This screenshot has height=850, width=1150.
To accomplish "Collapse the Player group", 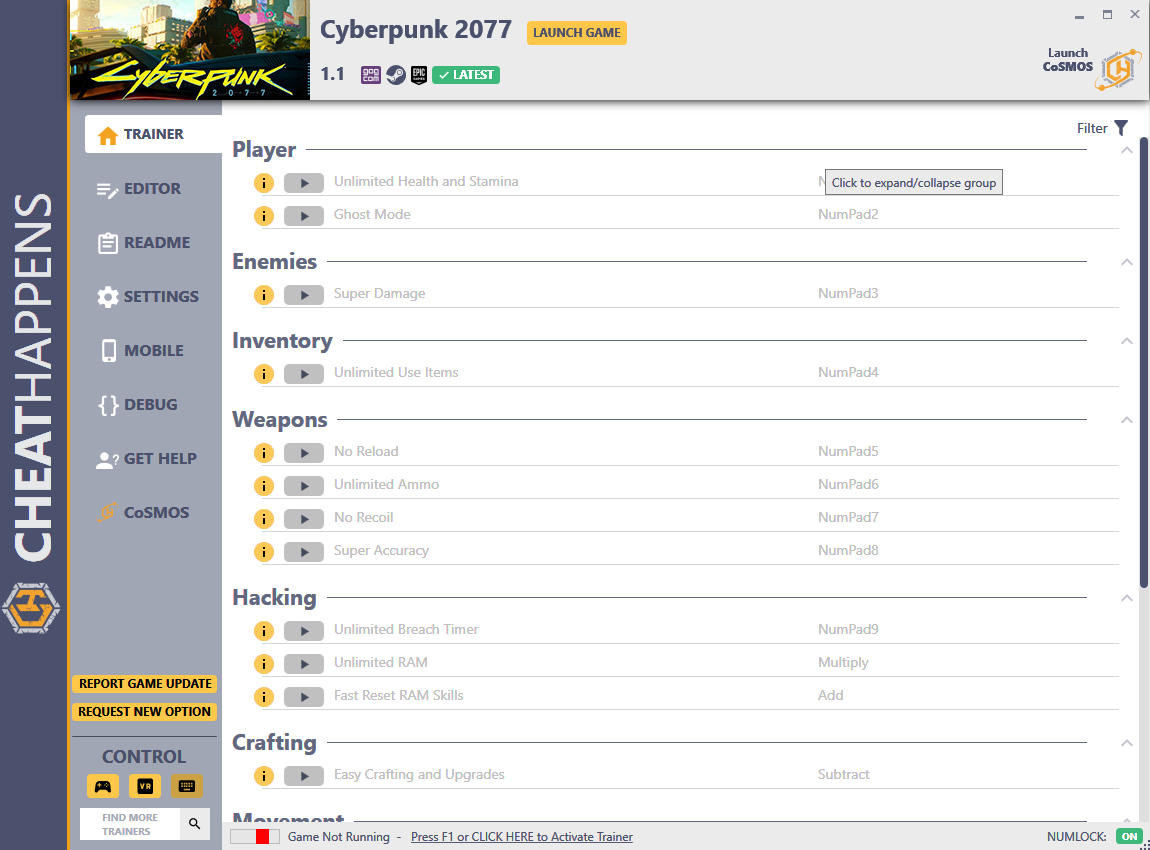I will (1127, 150).
